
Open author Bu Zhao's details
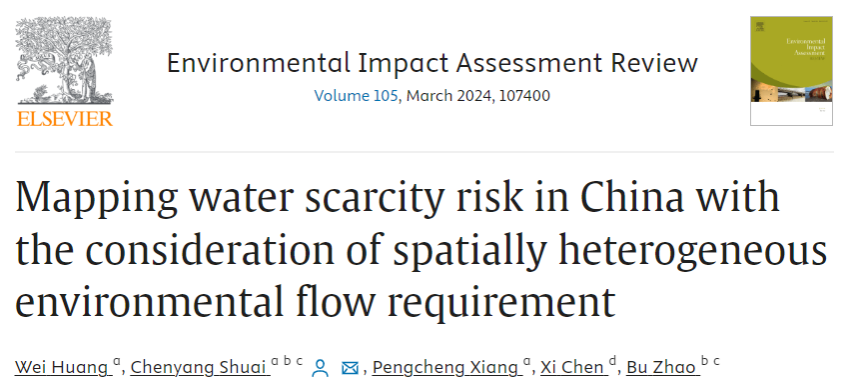tap(660, 368)
